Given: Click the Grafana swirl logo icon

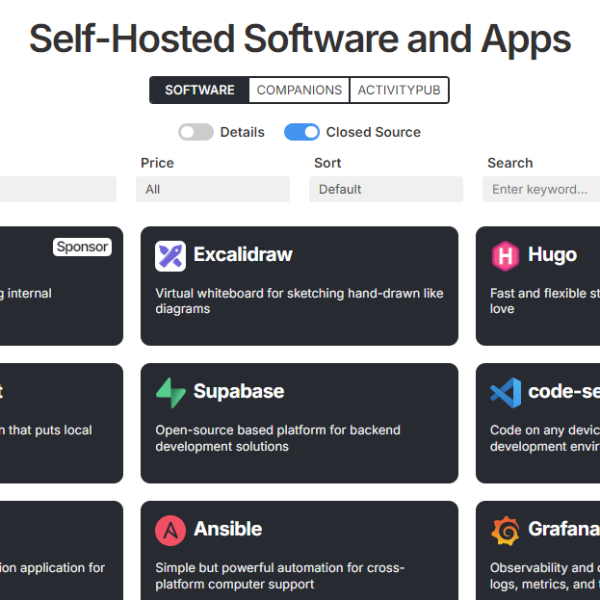Looking at the screenshot, I should (505, 530).
